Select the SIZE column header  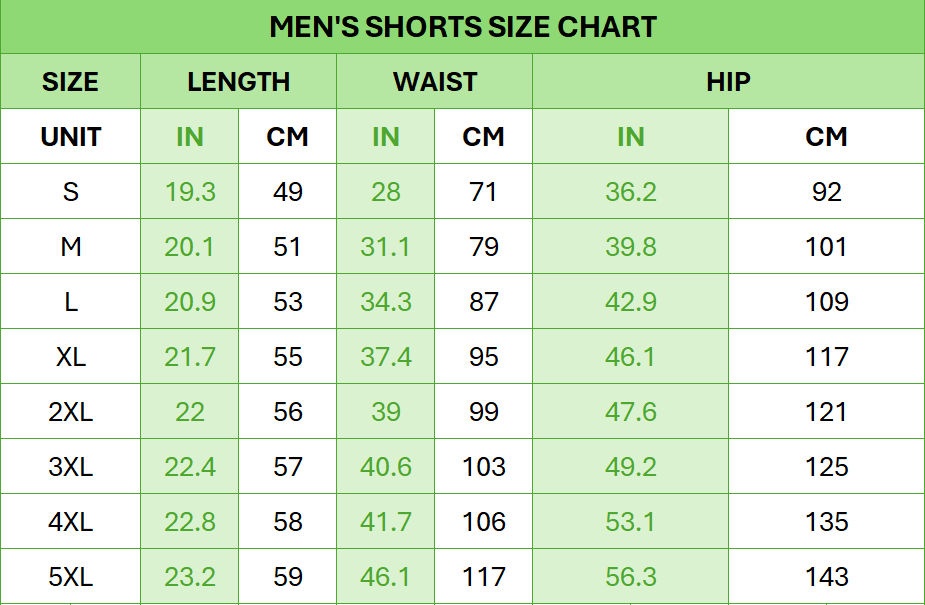point(70,82)
